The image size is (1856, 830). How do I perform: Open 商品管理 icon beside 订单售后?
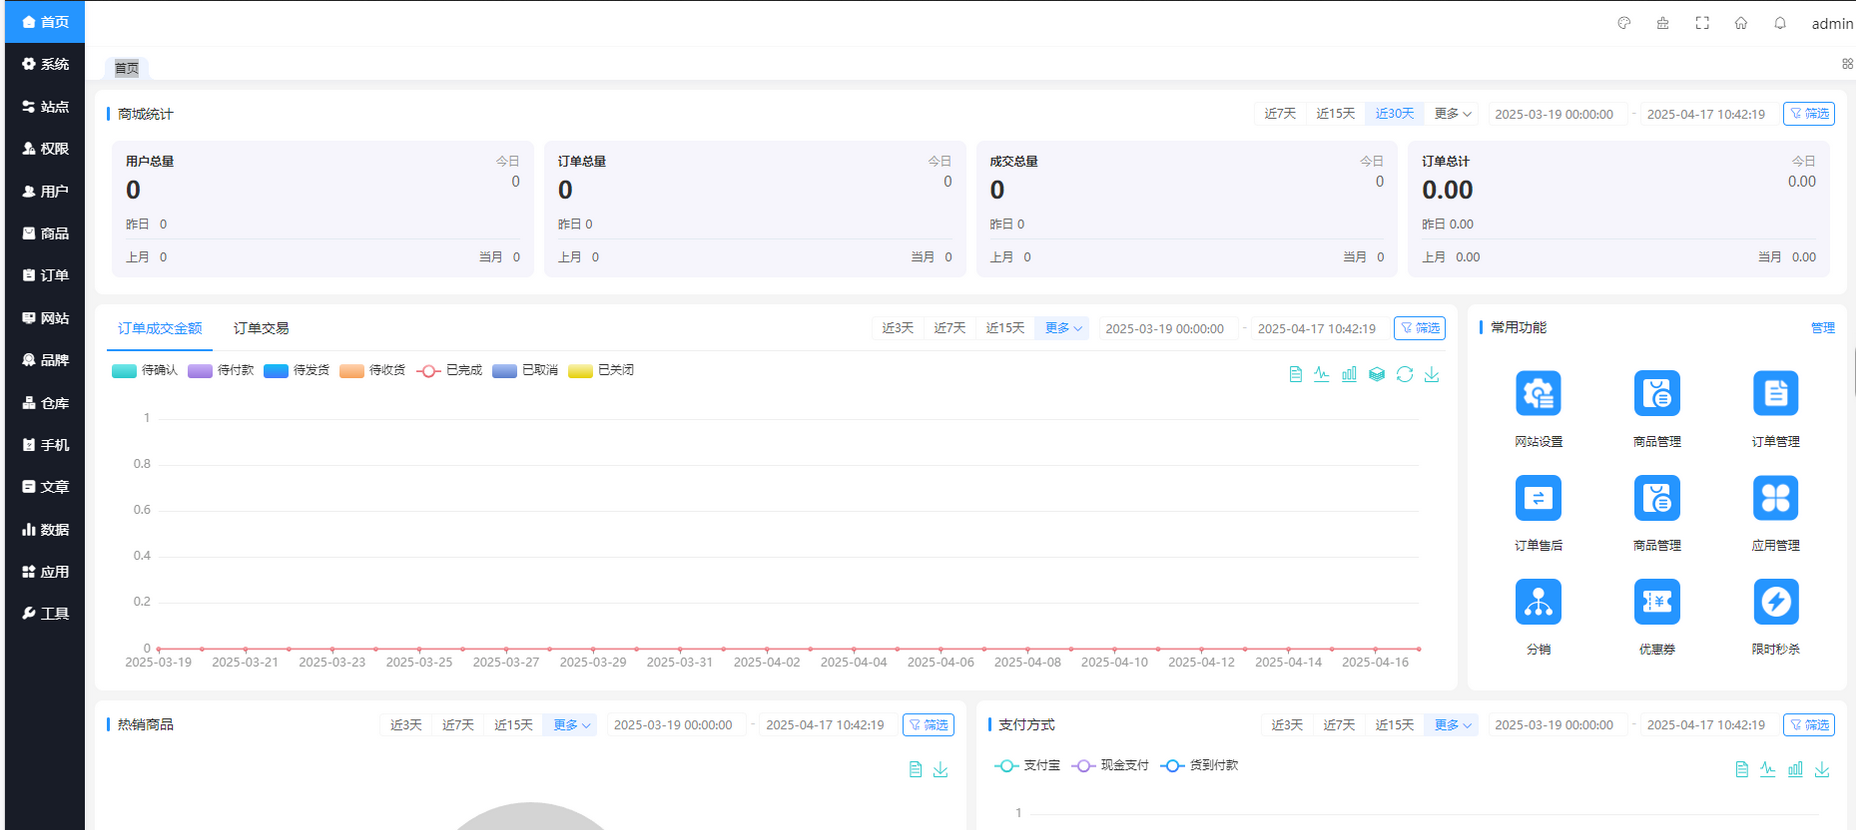(1657, 497)
